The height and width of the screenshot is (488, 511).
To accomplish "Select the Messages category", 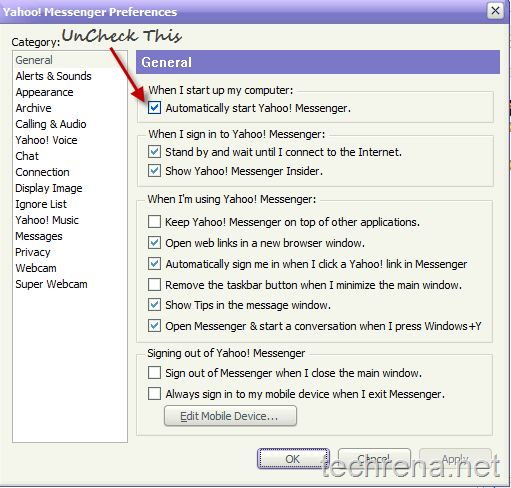I will [39, 236].
